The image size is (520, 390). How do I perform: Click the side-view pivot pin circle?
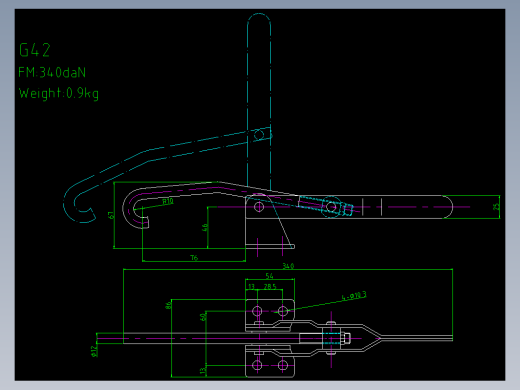coord(259,207)
